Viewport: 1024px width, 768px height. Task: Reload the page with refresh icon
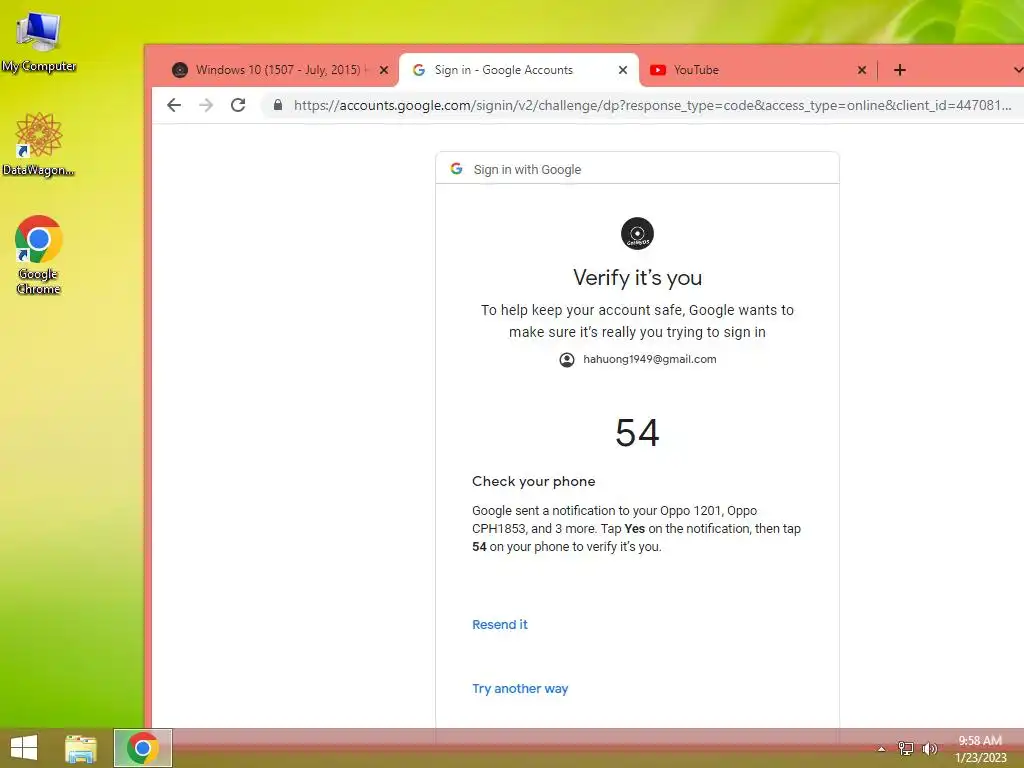click(238, 105)
